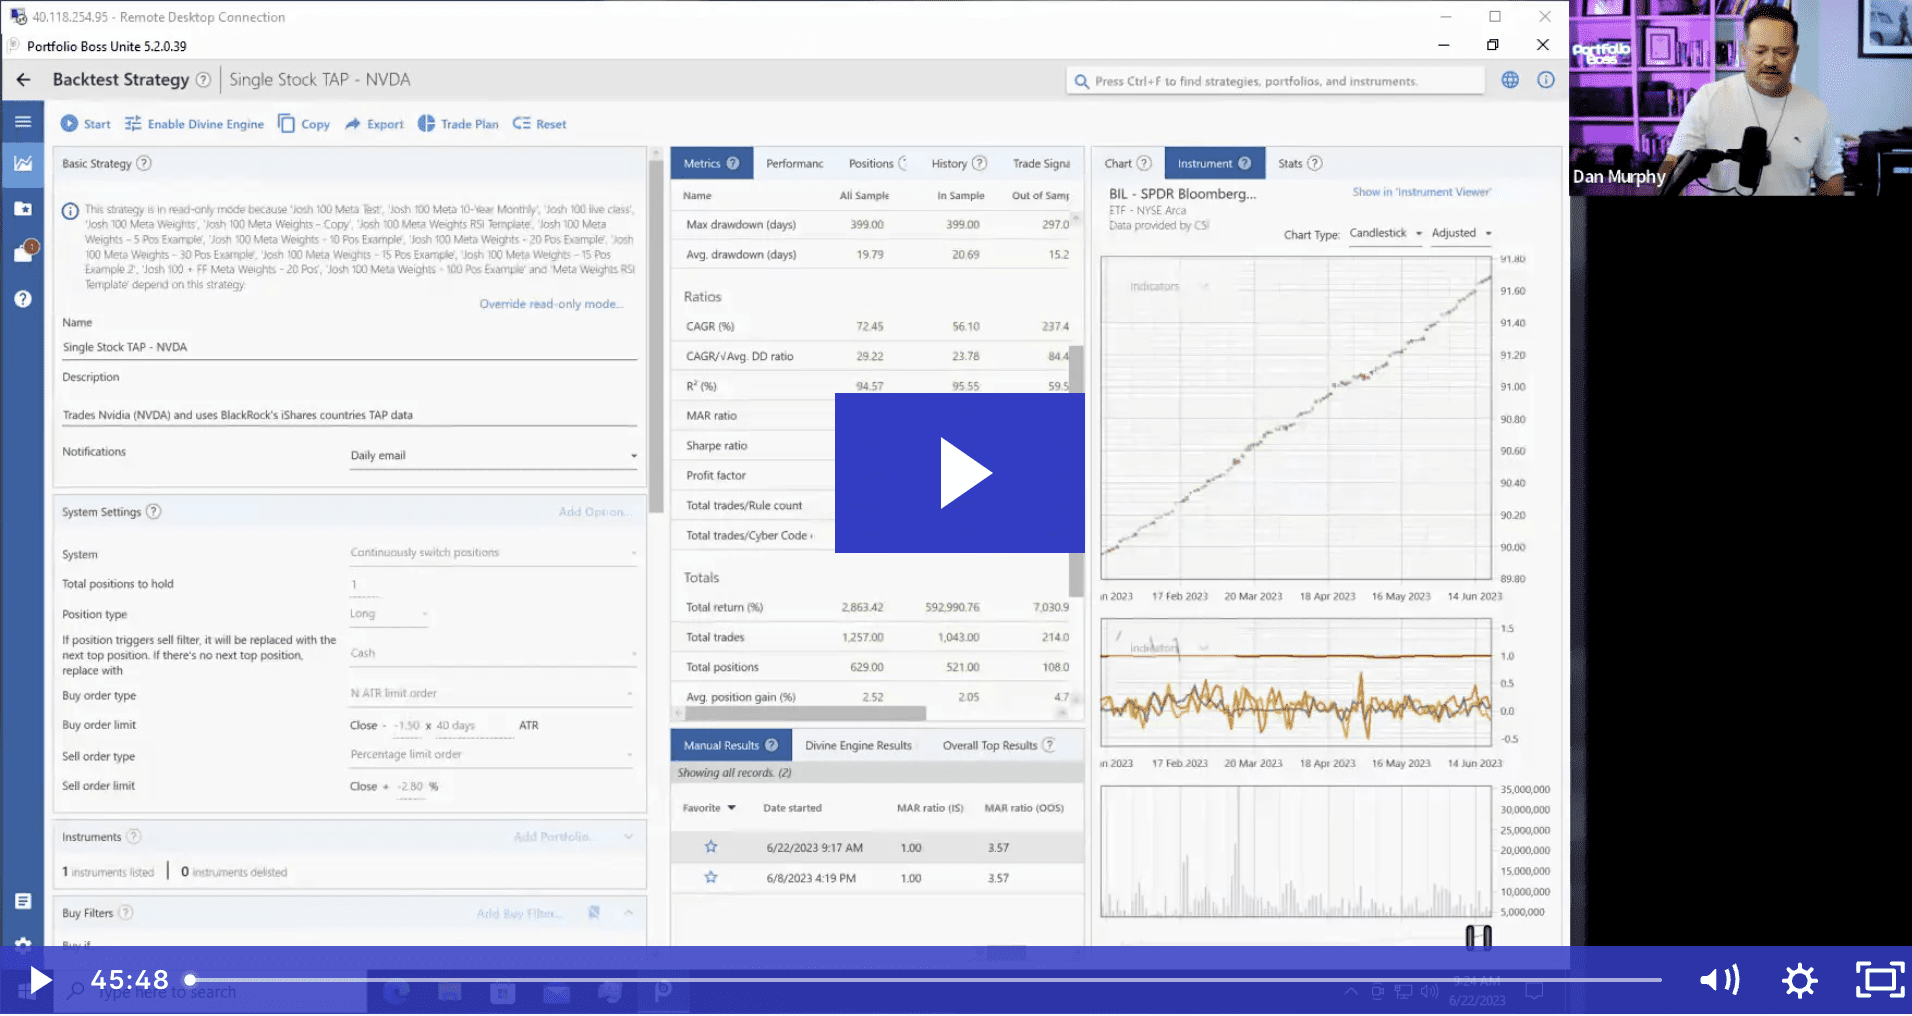1912x1016 pixels.
Task: Sort using the Favorite column arrow
Action: tap(731, 808)
